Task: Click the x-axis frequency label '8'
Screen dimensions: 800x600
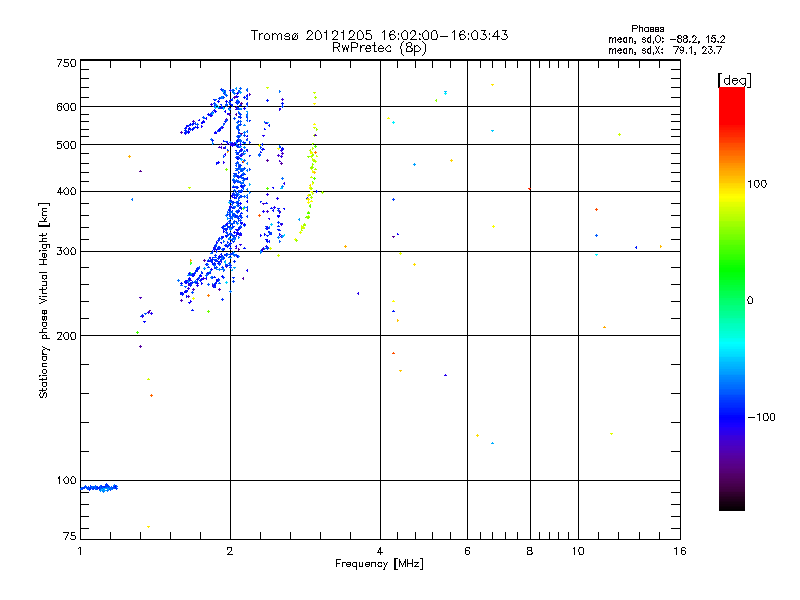Action: click(530, 551)
